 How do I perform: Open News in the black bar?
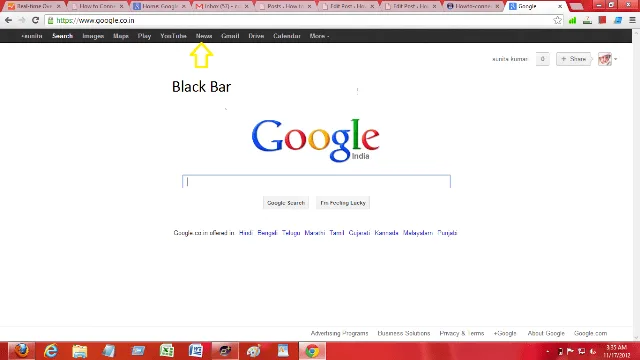coord(204,36)
